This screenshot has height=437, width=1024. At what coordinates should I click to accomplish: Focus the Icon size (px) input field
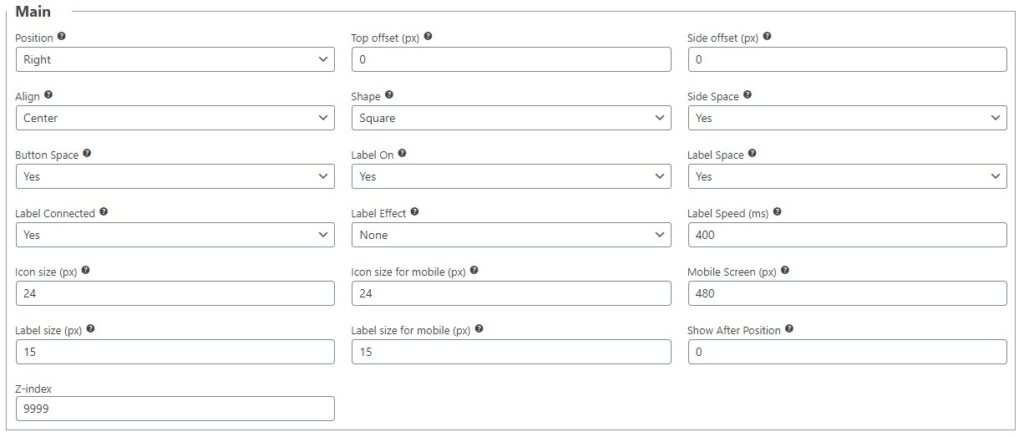click(175, 293)
